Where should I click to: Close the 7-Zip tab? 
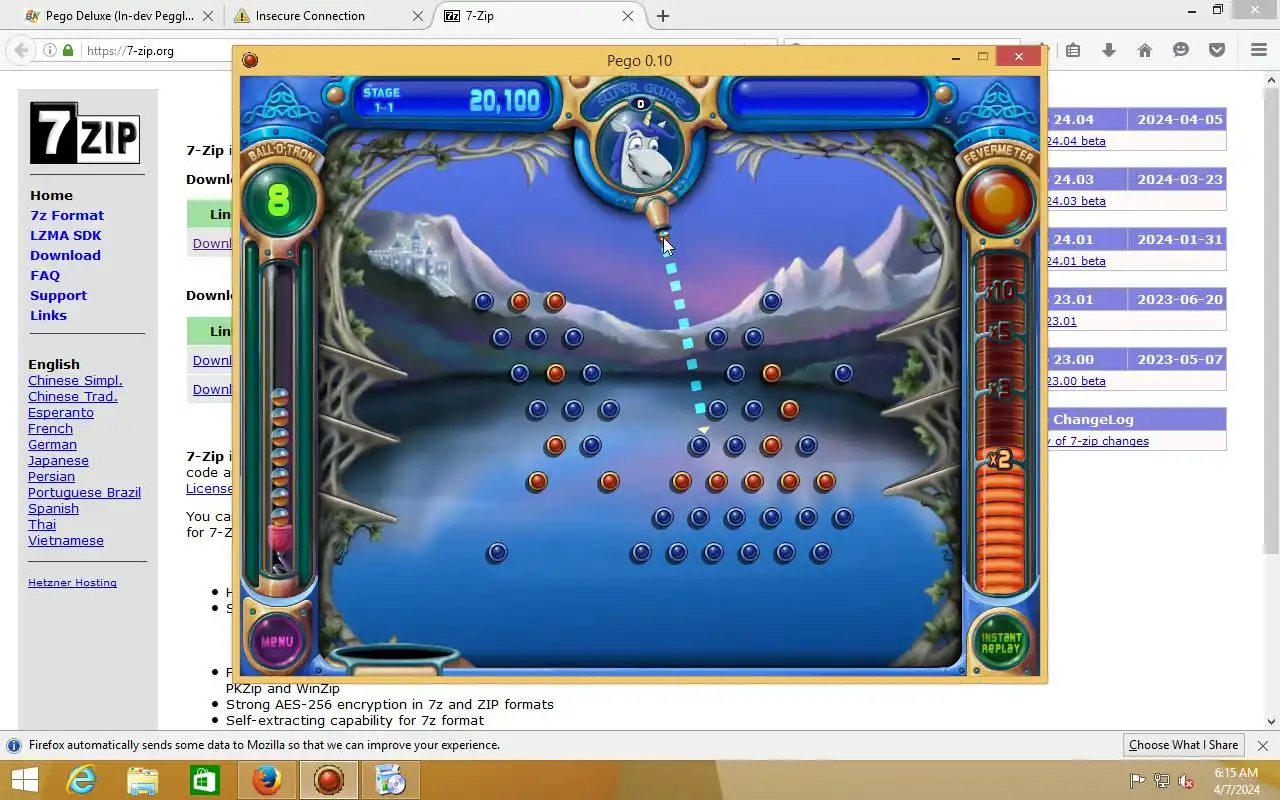(x=628, y=16)
